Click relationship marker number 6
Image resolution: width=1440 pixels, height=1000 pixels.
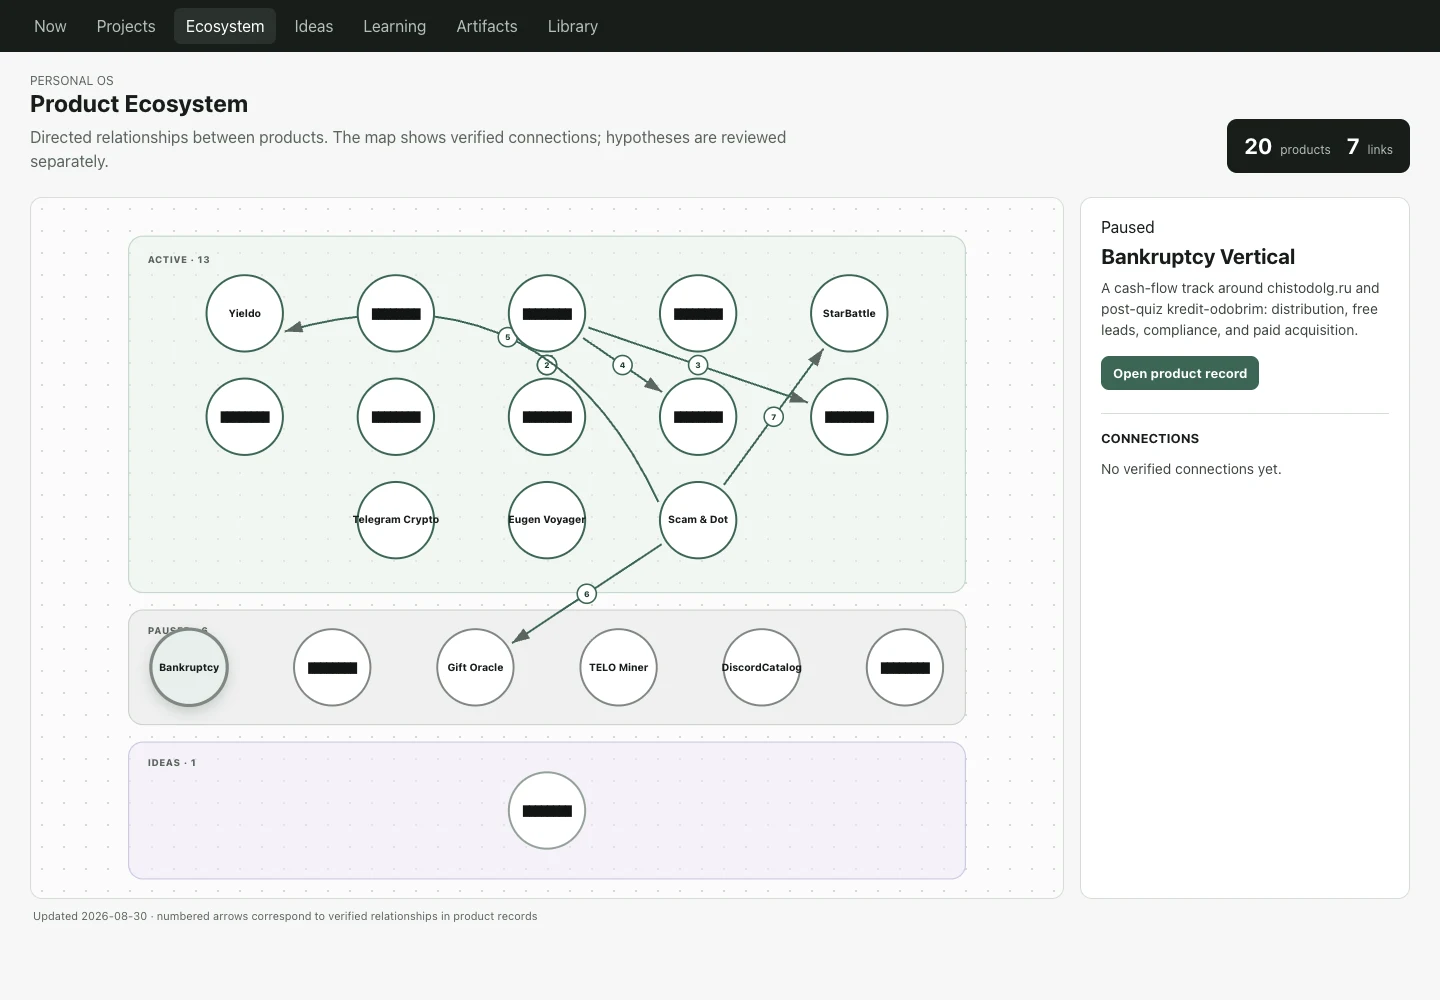coord(587,594)
